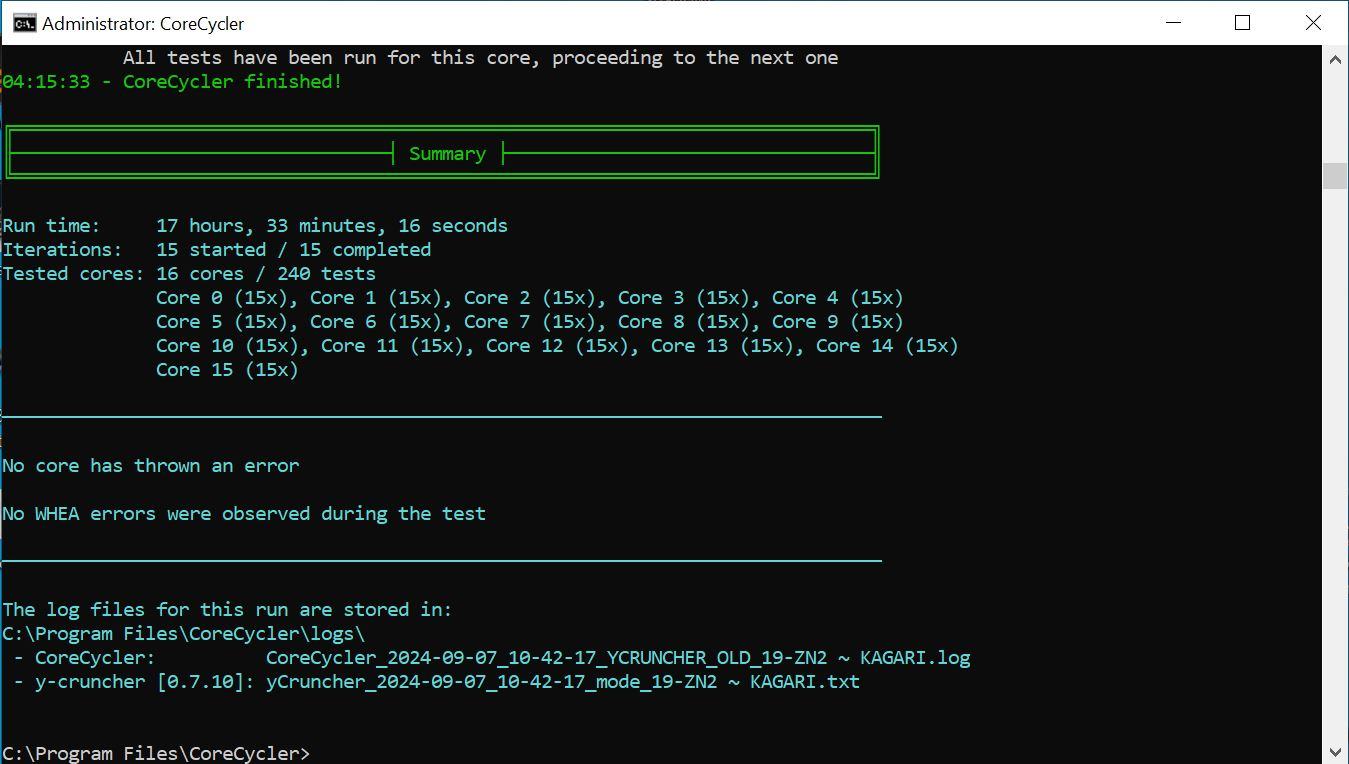Click the scrollbar up arrow
The height and width of the screenshot is (764, 1349).
tap(1335, 59)
